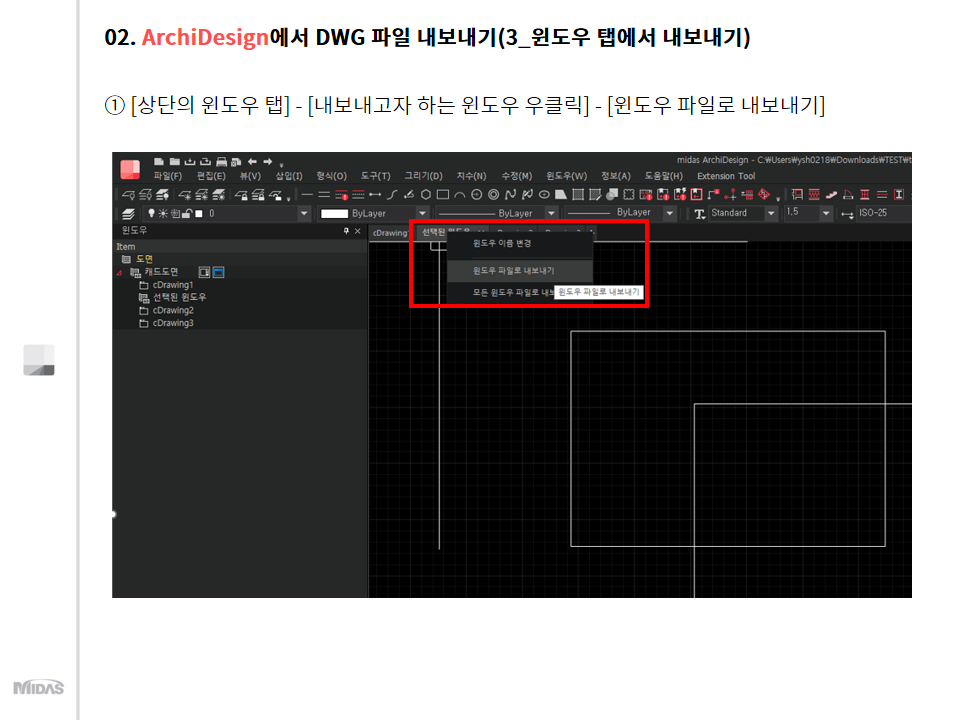
Task: Open the 파일(F) menu
Action: point(168,176)
